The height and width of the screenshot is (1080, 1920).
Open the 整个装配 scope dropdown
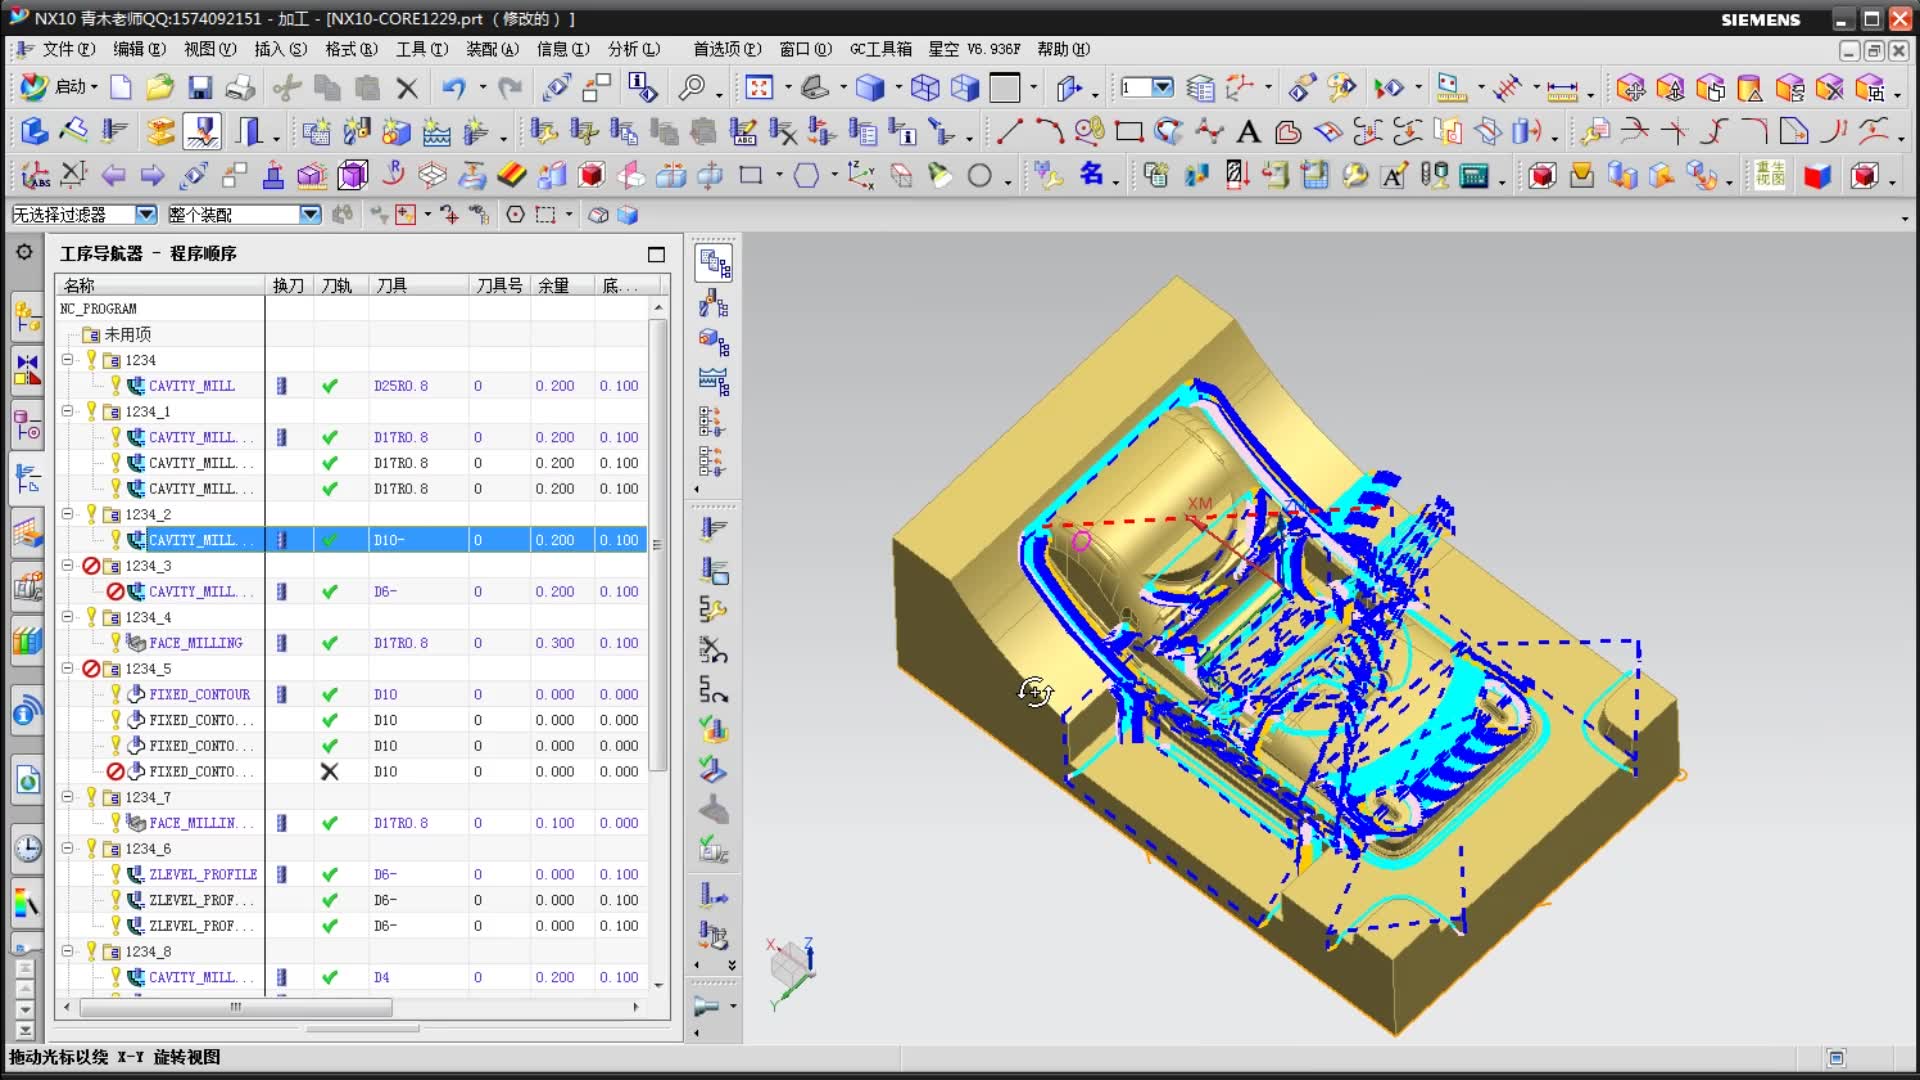(x=310, y=214)
